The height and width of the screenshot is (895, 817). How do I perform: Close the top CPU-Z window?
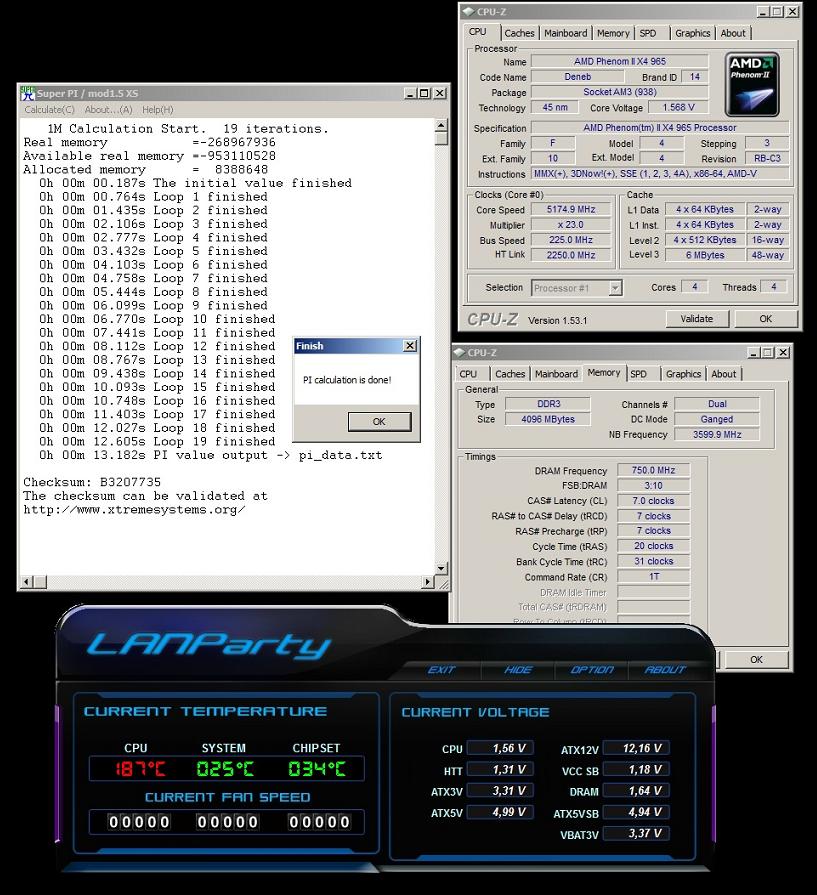pyautogui.click(x=792, y=11)
